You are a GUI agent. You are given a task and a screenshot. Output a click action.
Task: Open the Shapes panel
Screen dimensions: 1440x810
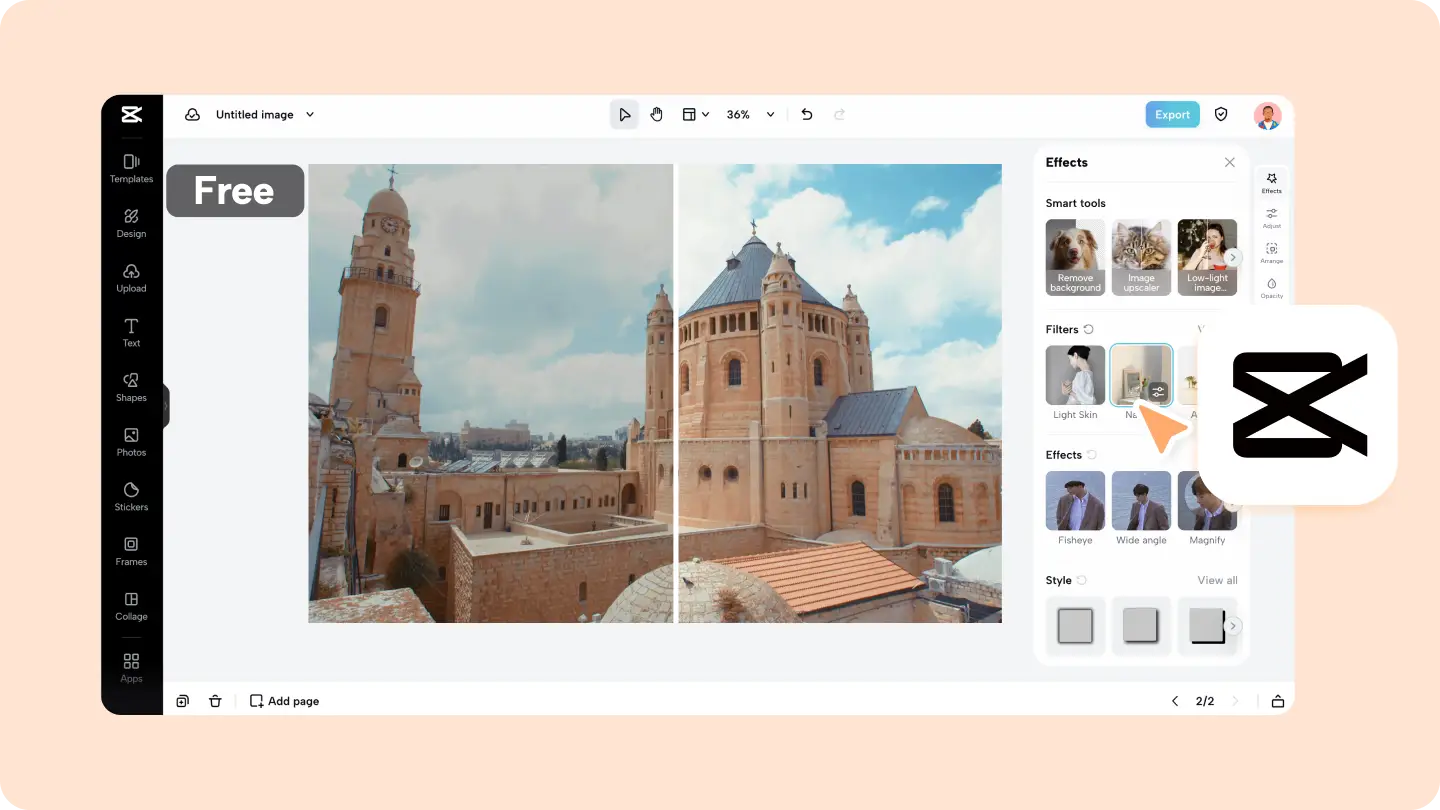pyautogui.click(x=131, y=387)
